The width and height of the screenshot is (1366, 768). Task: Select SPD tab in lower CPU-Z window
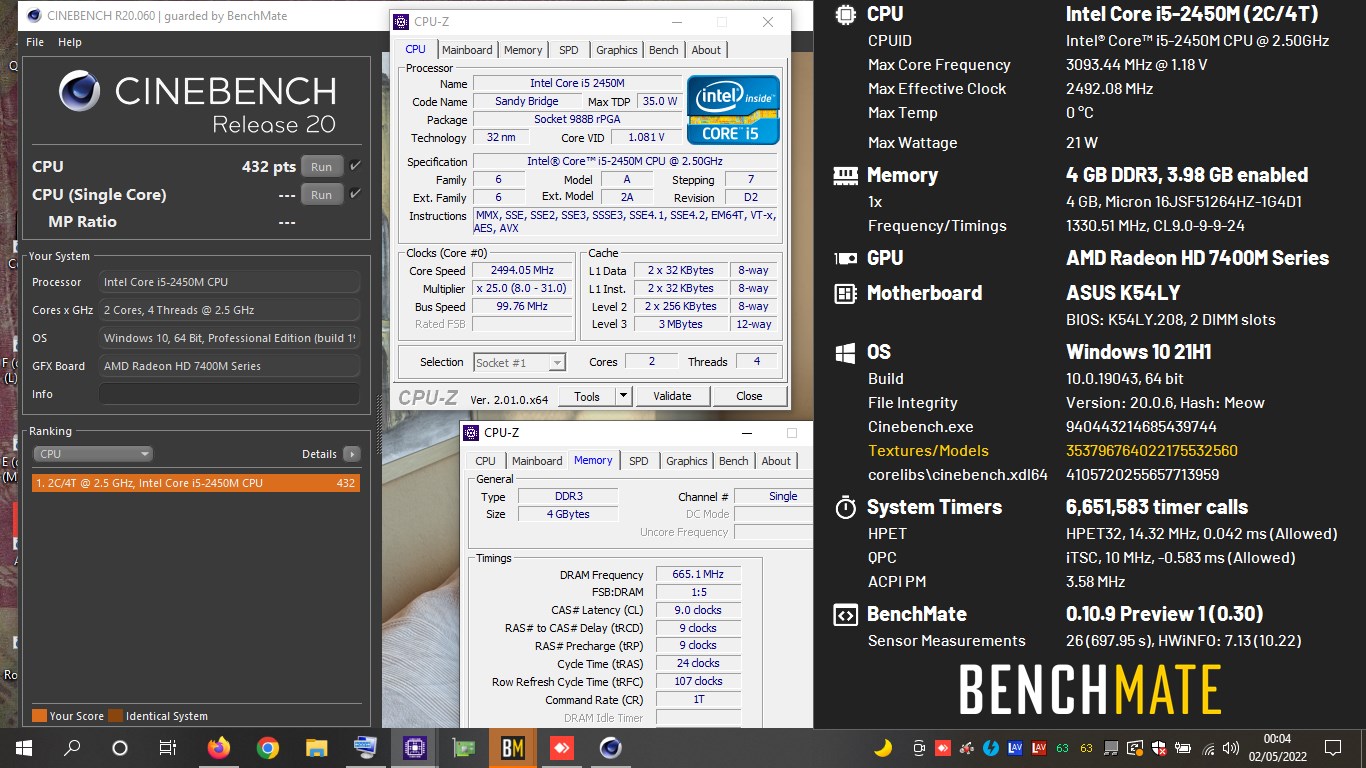(638, 461)
